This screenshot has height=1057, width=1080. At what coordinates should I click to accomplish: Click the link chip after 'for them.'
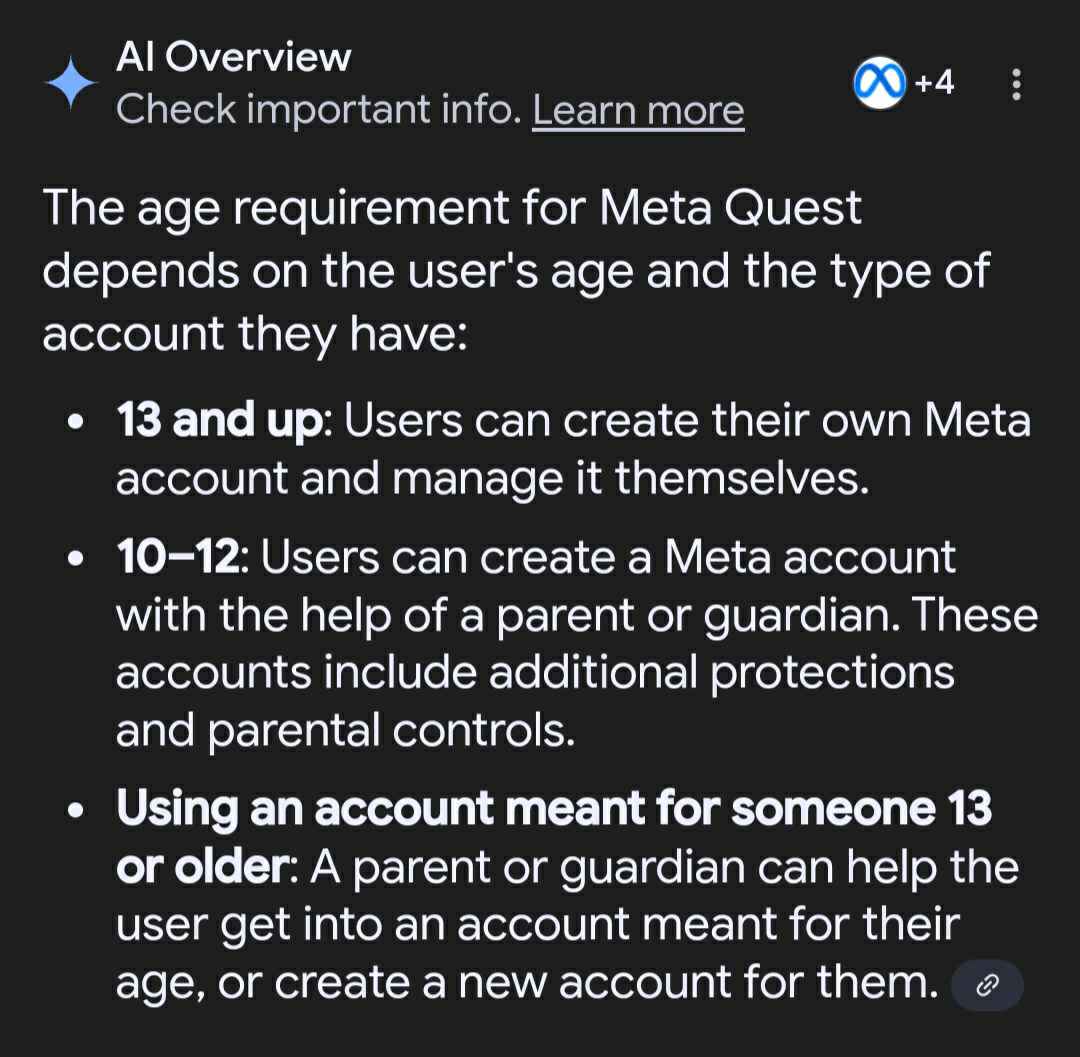[x=987, y=985]
